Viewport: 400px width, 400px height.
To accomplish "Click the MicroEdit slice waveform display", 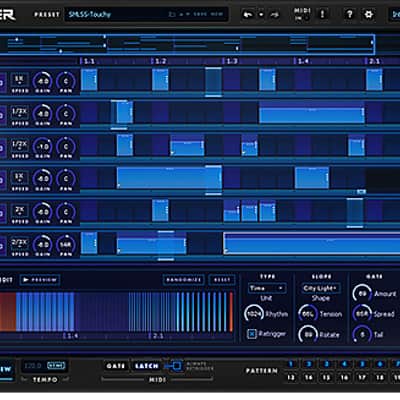I will click(x=117, y=312).
